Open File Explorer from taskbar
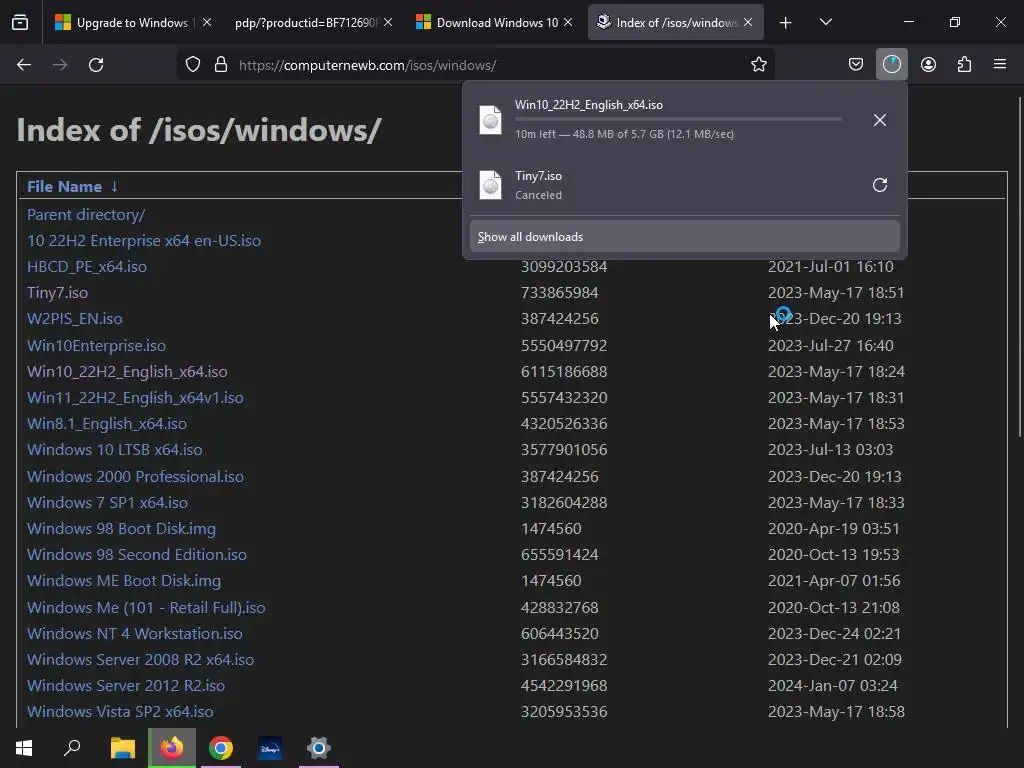1024x768 pixels. click(122, 748)
